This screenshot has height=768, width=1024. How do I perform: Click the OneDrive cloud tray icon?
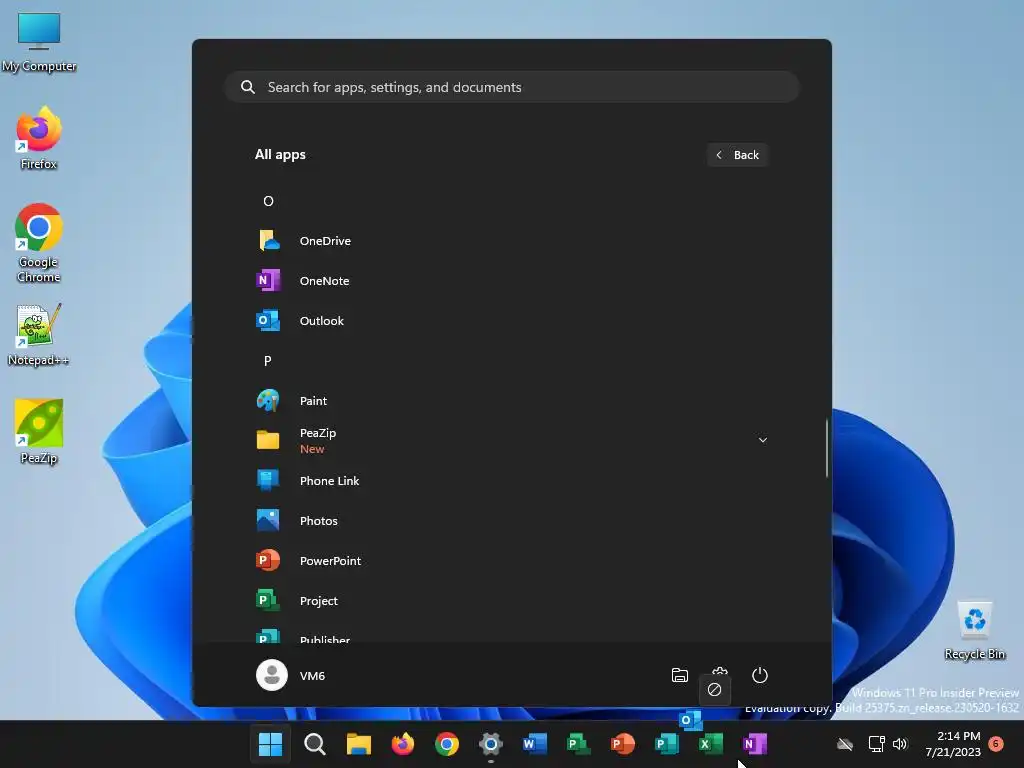845,744
